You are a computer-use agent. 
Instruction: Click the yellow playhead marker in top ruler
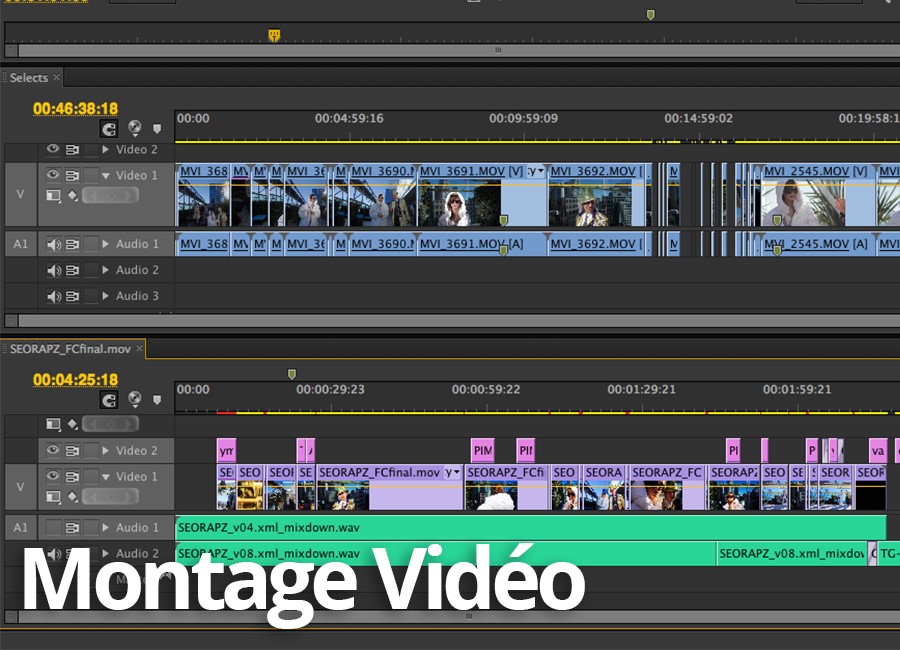[274, 36]
